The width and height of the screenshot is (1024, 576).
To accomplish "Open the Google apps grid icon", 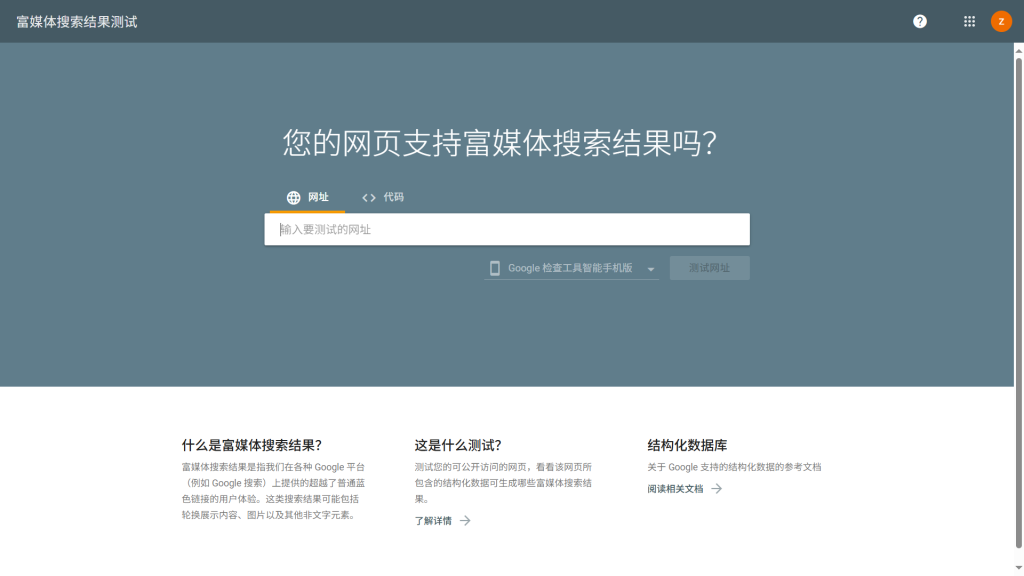I will click(x=969, y=22).
